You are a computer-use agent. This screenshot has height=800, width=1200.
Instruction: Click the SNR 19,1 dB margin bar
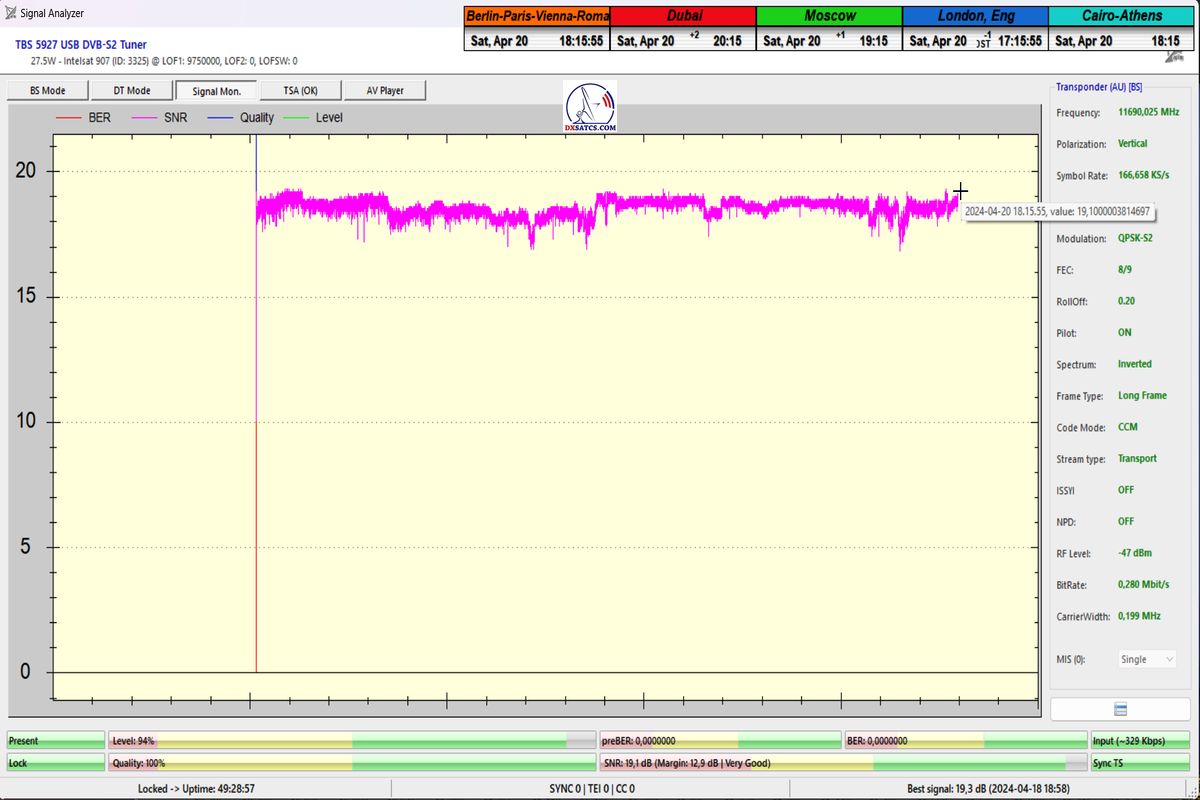843,763
